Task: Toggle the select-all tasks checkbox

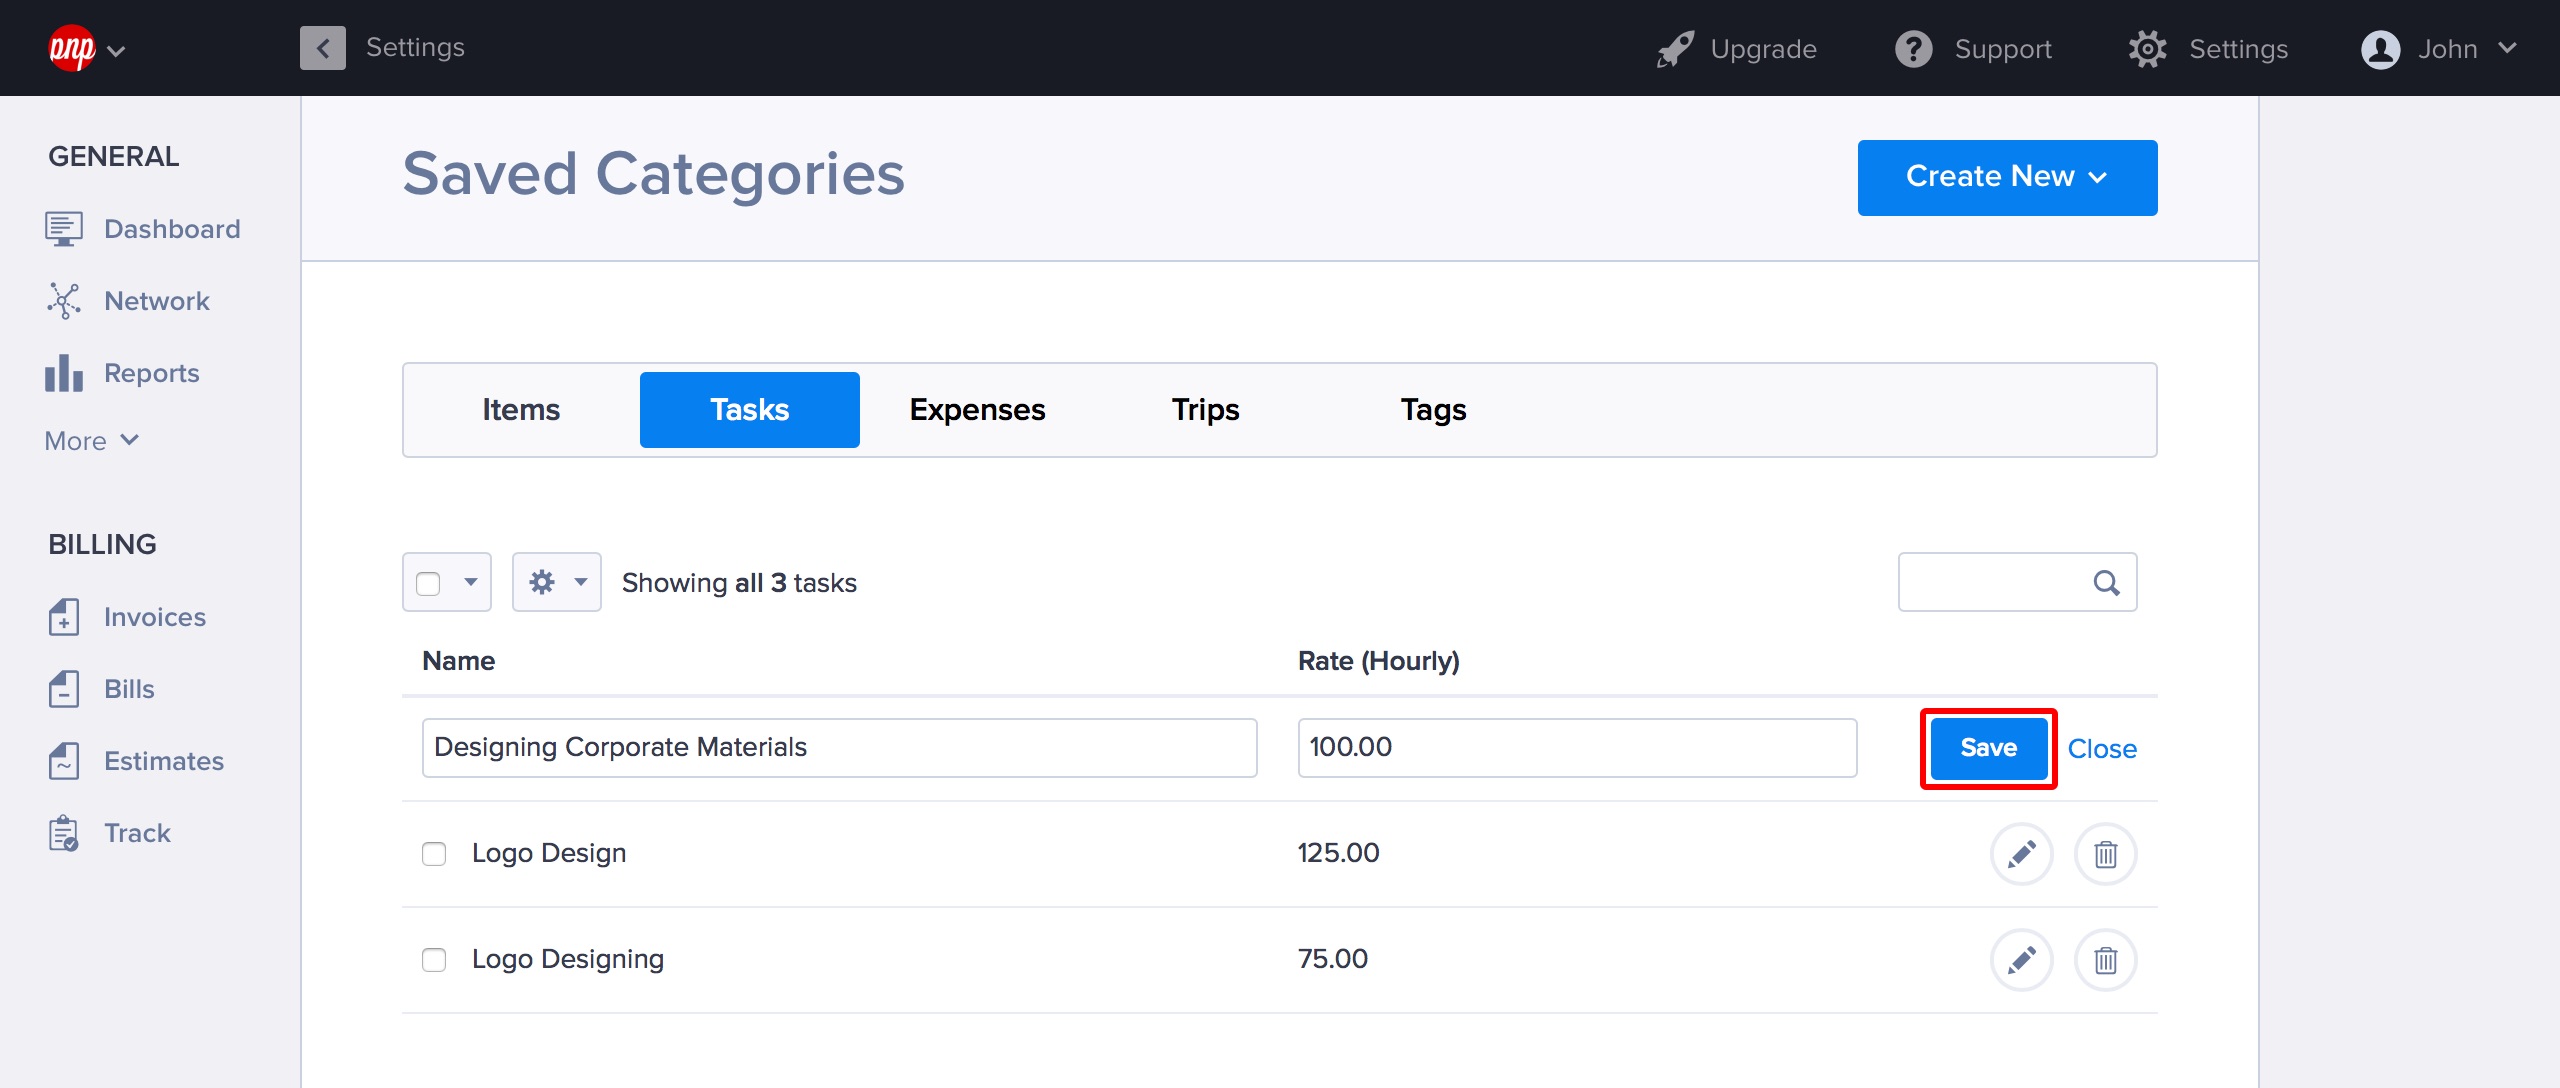Action: (x=428, y=583)
